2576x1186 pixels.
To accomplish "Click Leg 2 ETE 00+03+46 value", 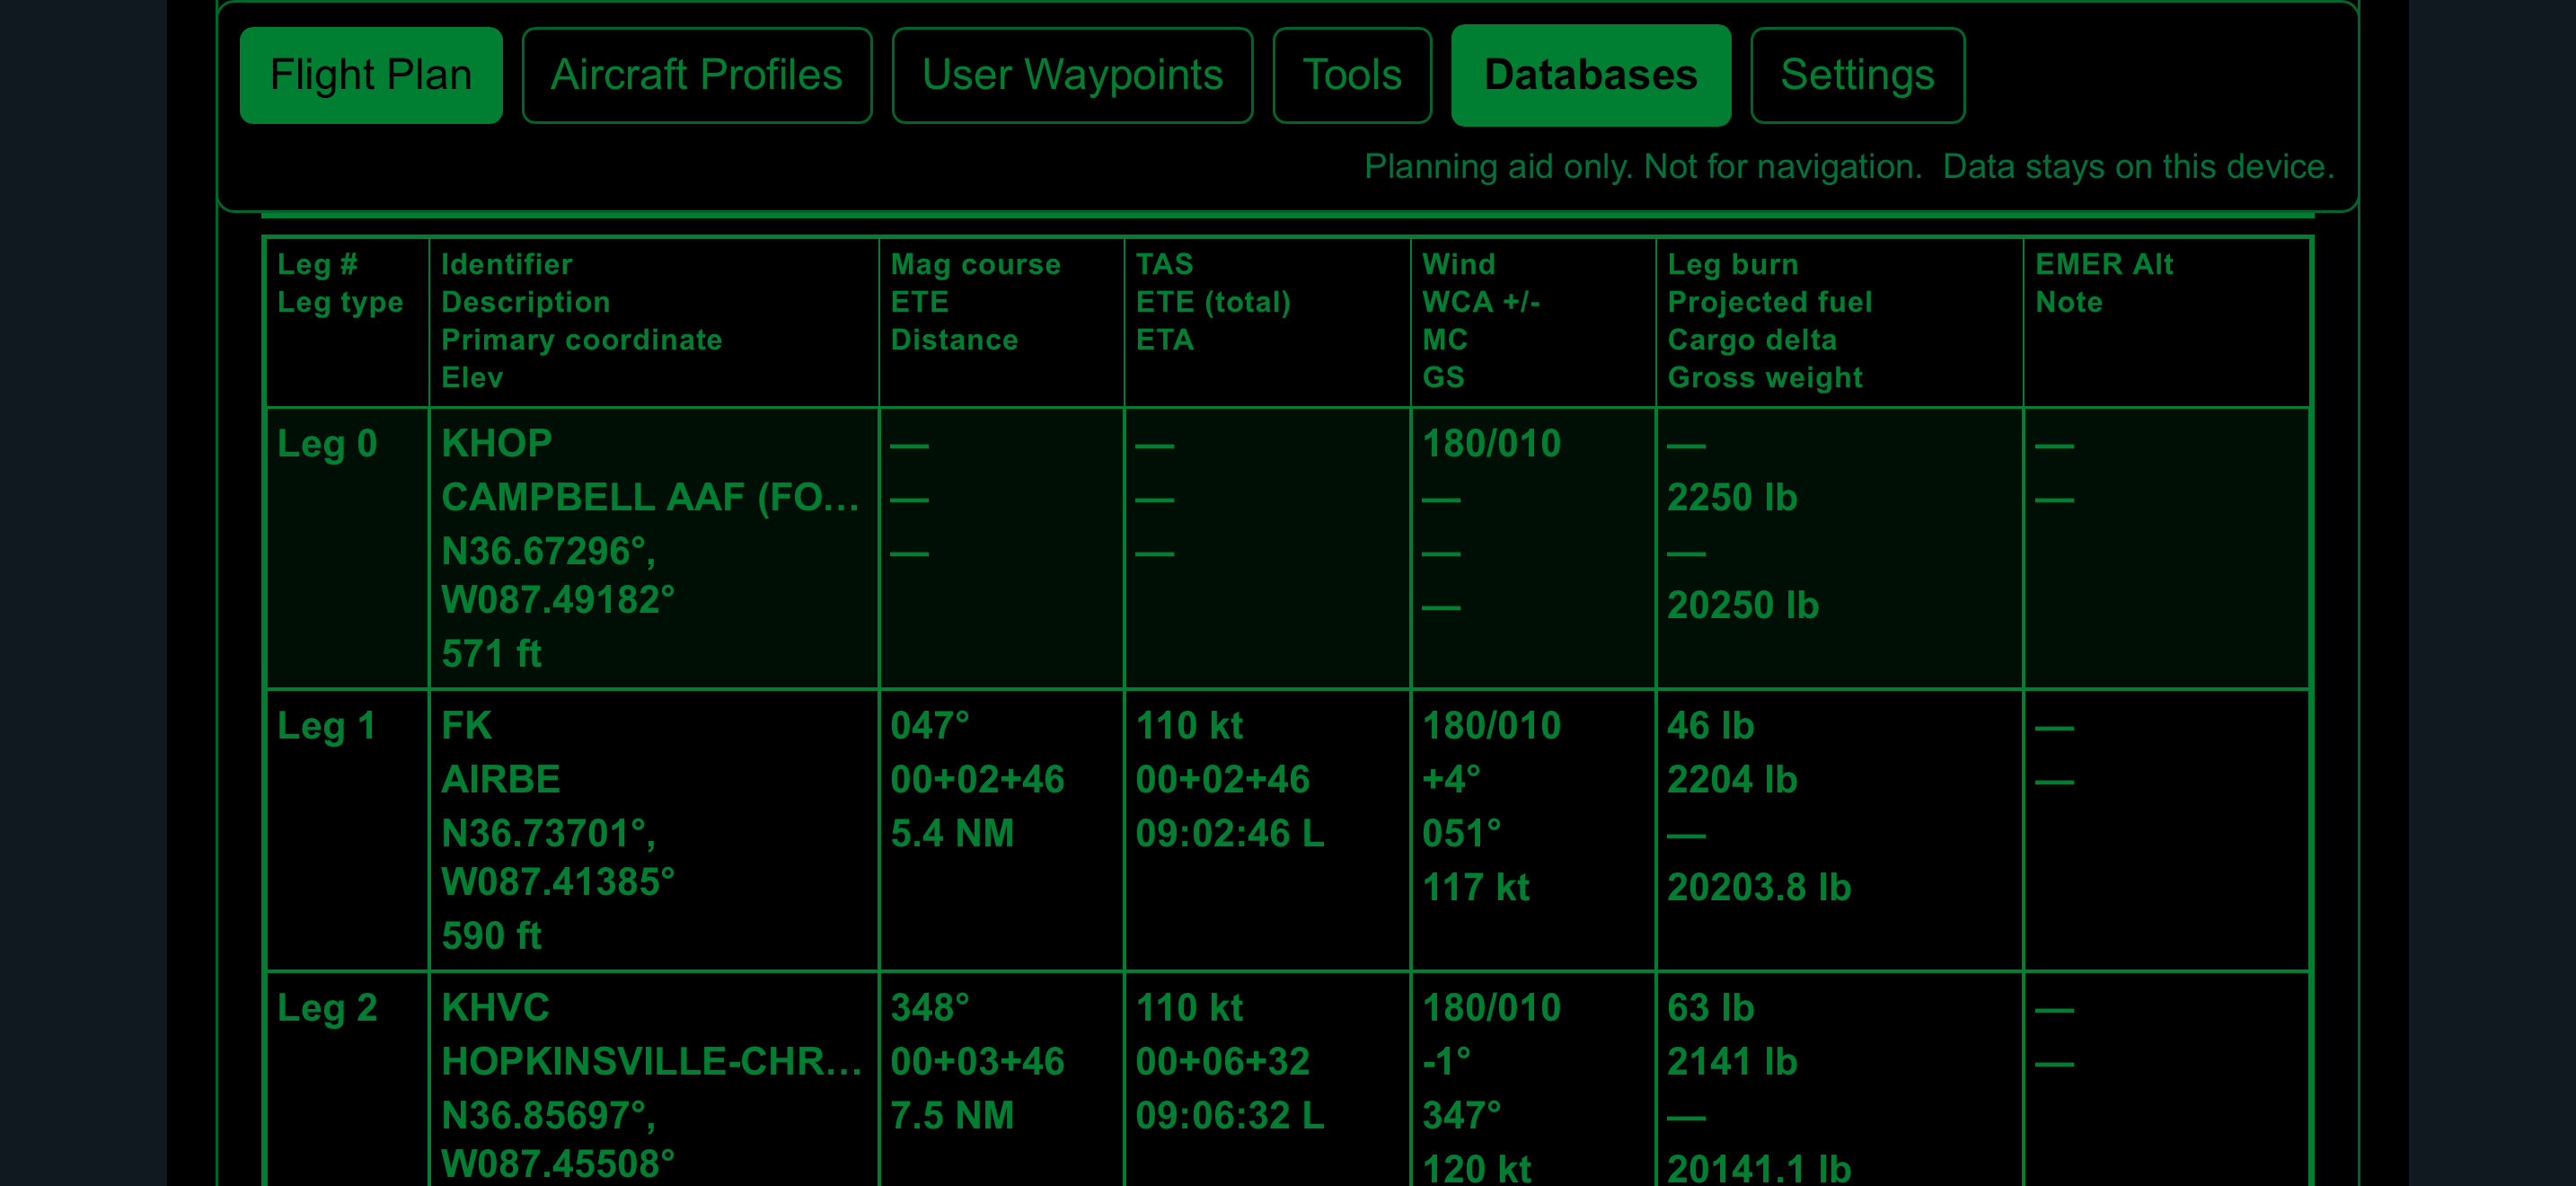I will [x=977, y=1061].
